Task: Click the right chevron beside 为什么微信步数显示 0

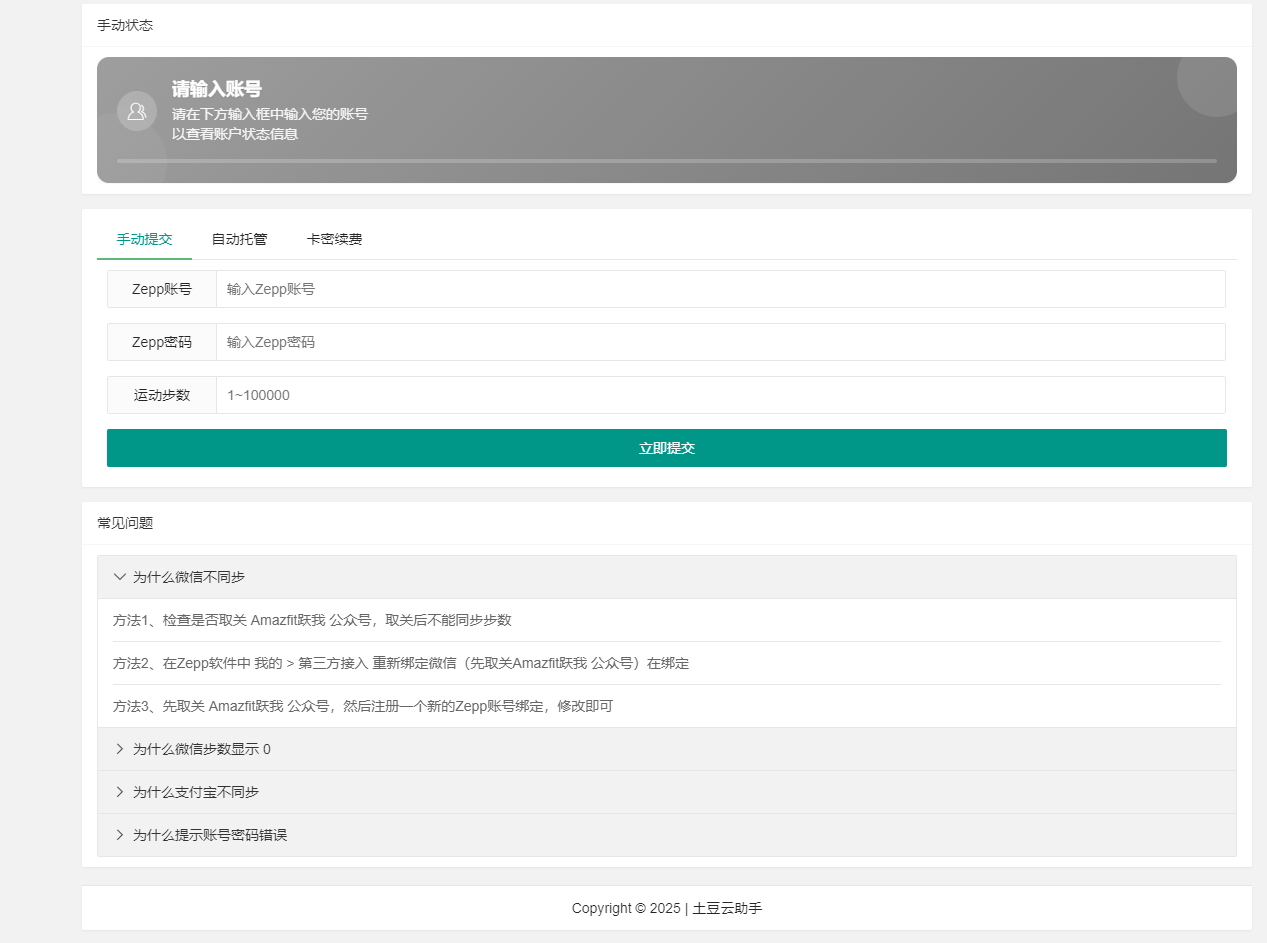Action: (120, 749)
